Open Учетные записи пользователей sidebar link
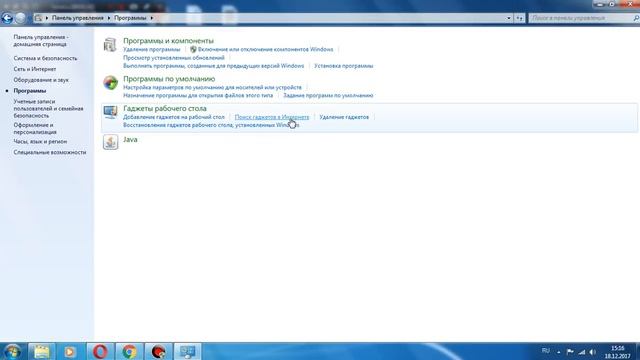Viewport: 640px width, 360px height. point(48,109)
